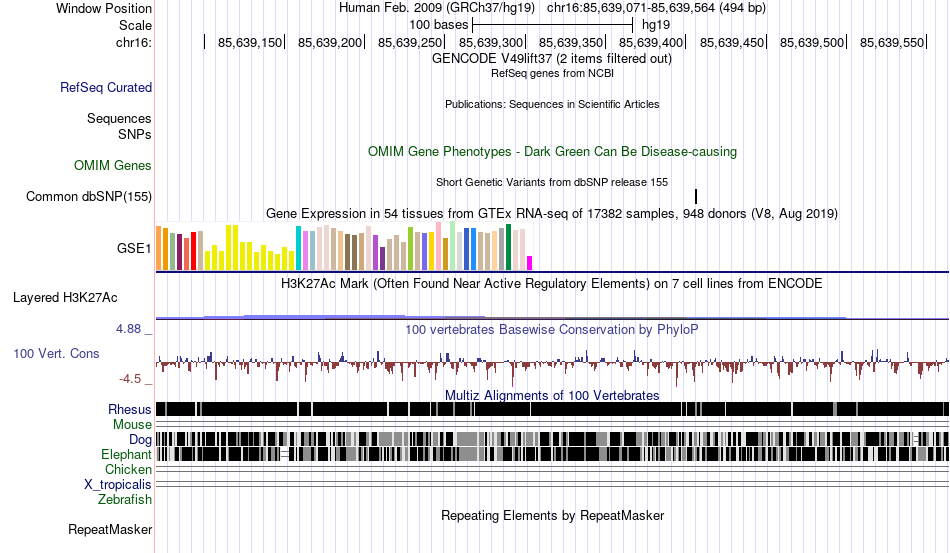
Task: Click the magenta GTEx expression bar
Action: point(530,263)
